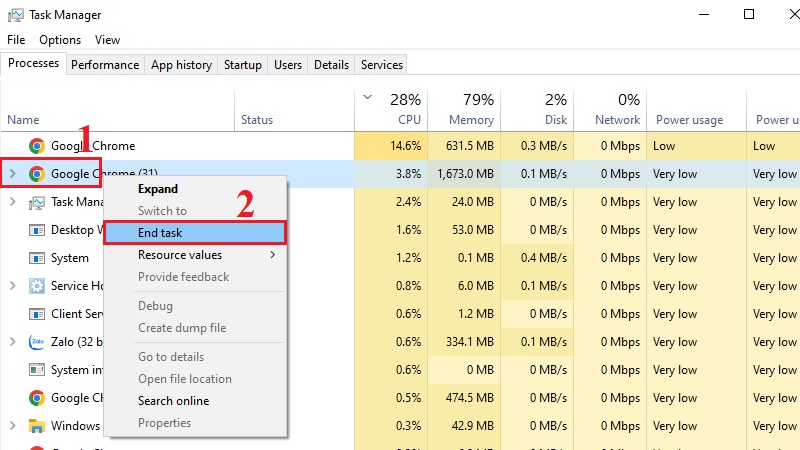The image size is (800, 450).
Task: Sort processes by the Status column
Action: coord(294,111)
